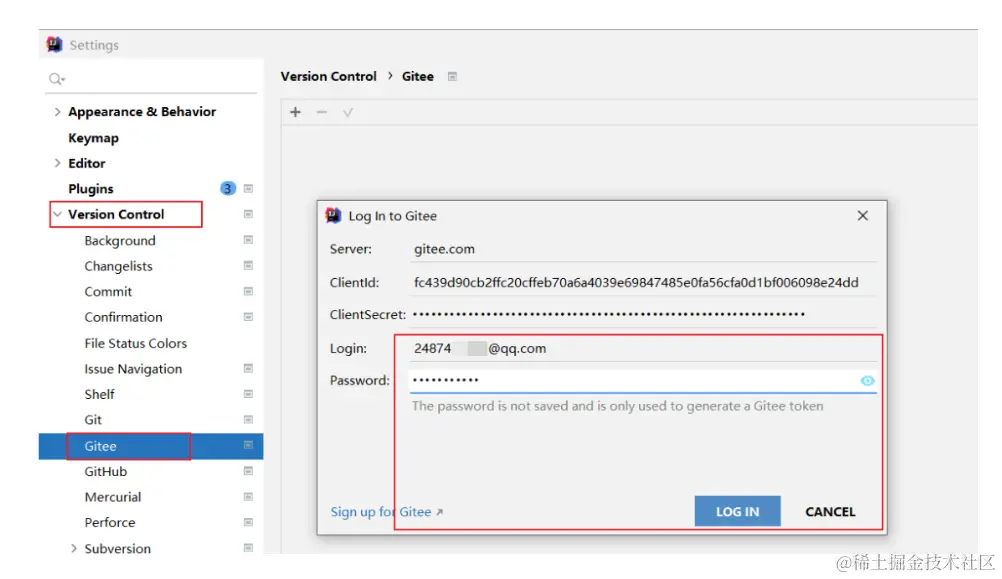Click the remove account minus icon
Screen dimensions: 1002x579
[321, 112]
